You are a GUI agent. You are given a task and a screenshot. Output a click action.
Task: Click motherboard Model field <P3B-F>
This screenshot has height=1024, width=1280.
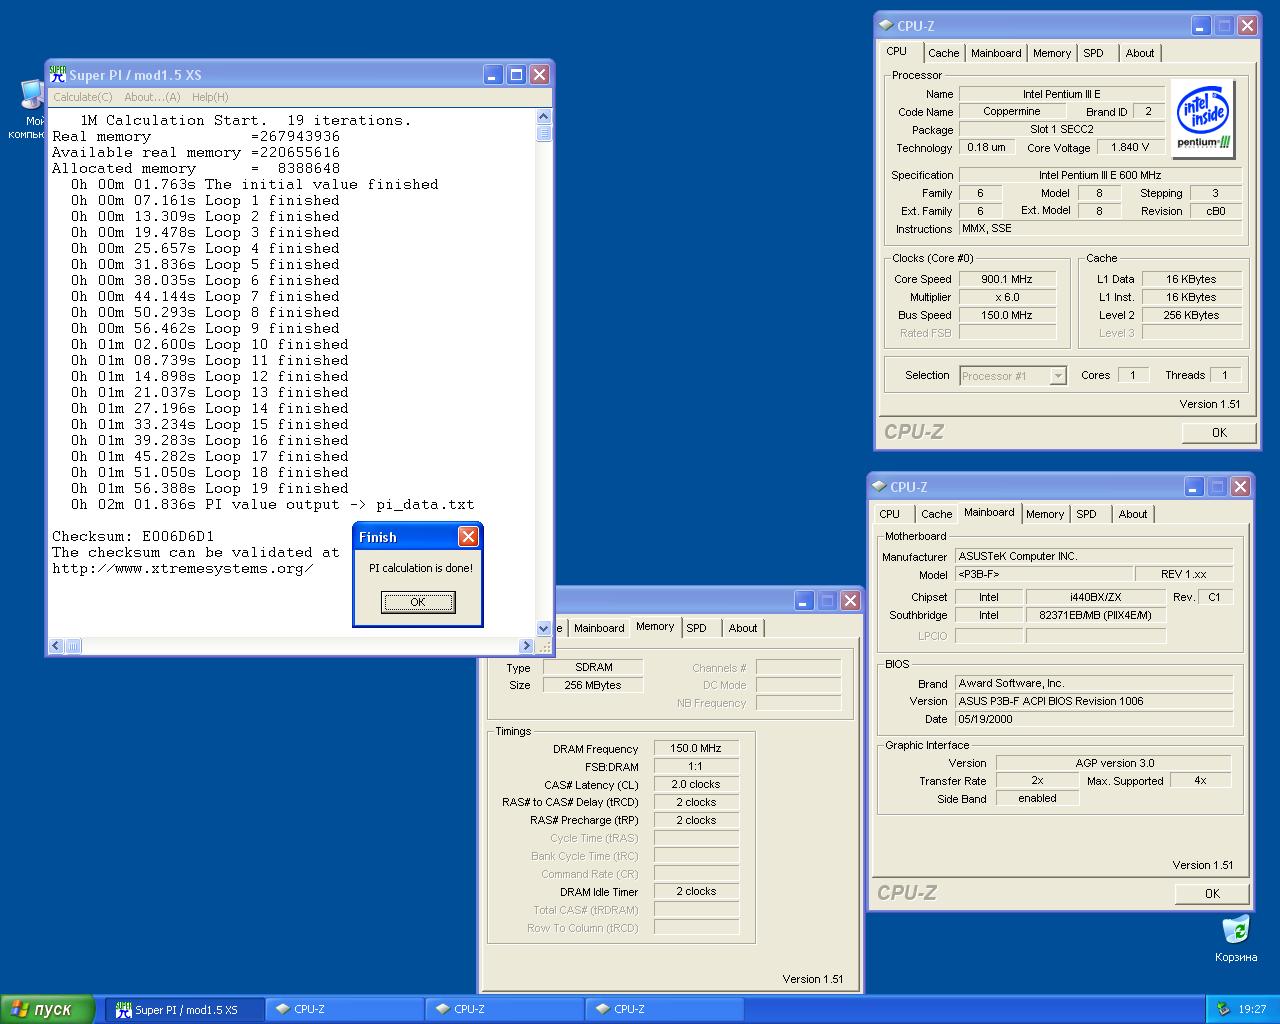(x=1044, y=574)
